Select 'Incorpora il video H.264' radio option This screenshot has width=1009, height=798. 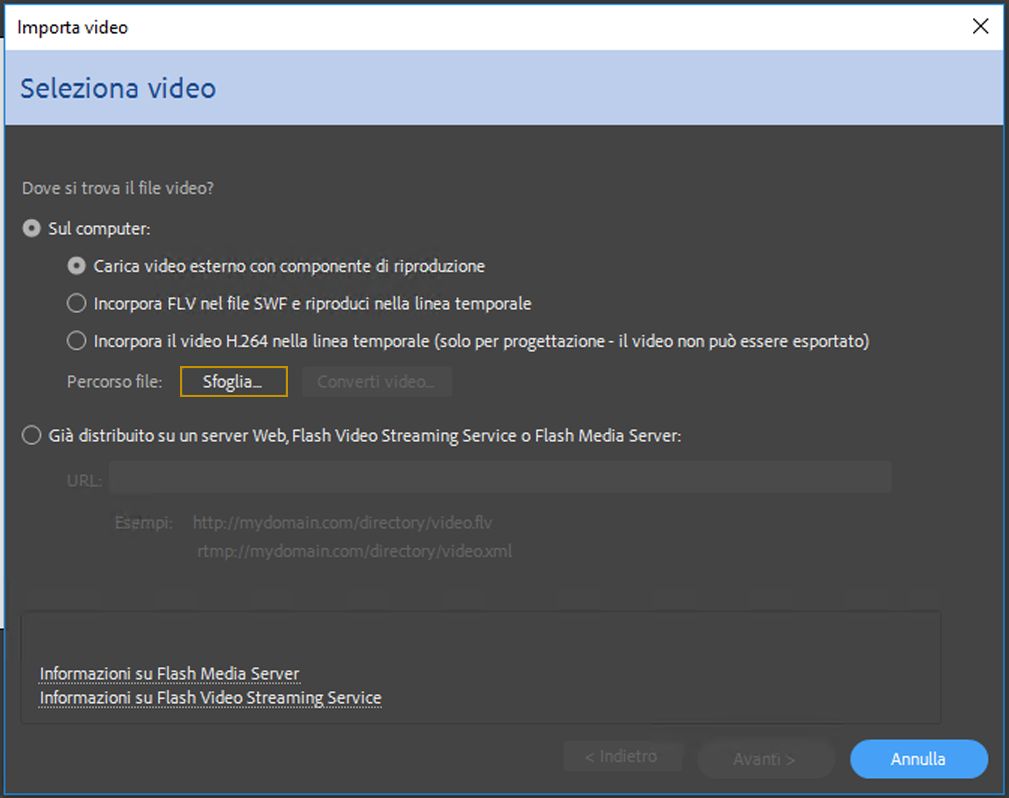tap(77, 340)
